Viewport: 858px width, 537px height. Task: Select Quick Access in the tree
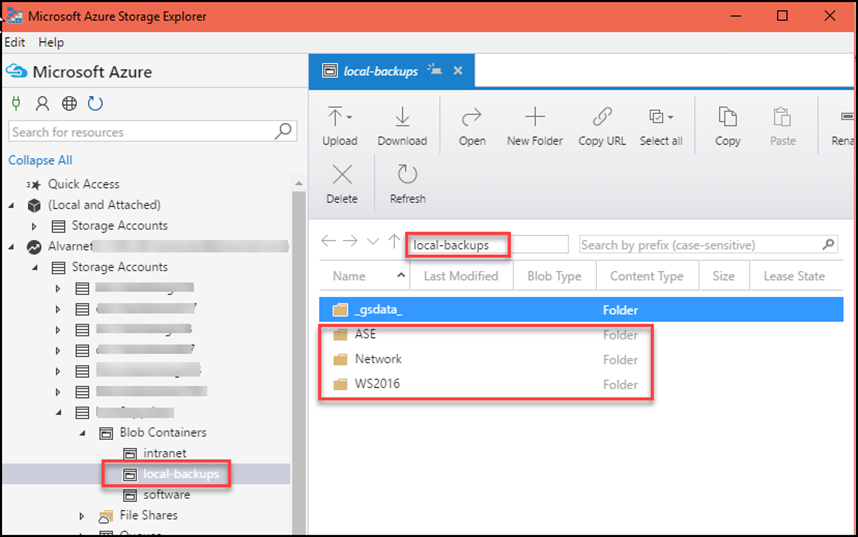[83, 184]
